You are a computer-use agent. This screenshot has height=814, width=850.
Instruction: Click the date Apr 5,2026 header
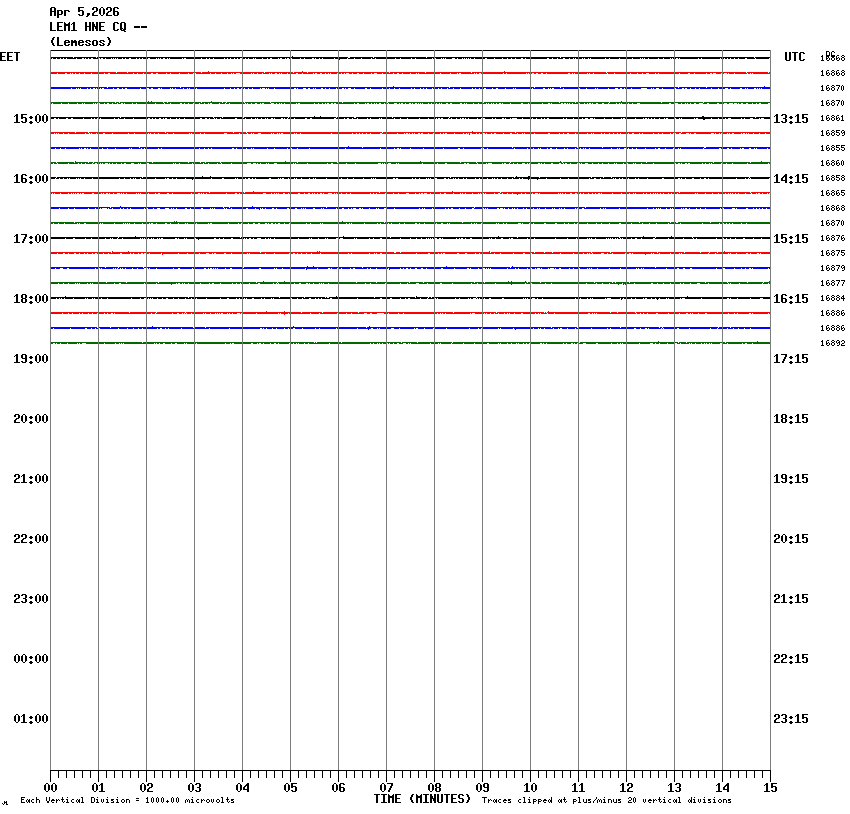84,12
